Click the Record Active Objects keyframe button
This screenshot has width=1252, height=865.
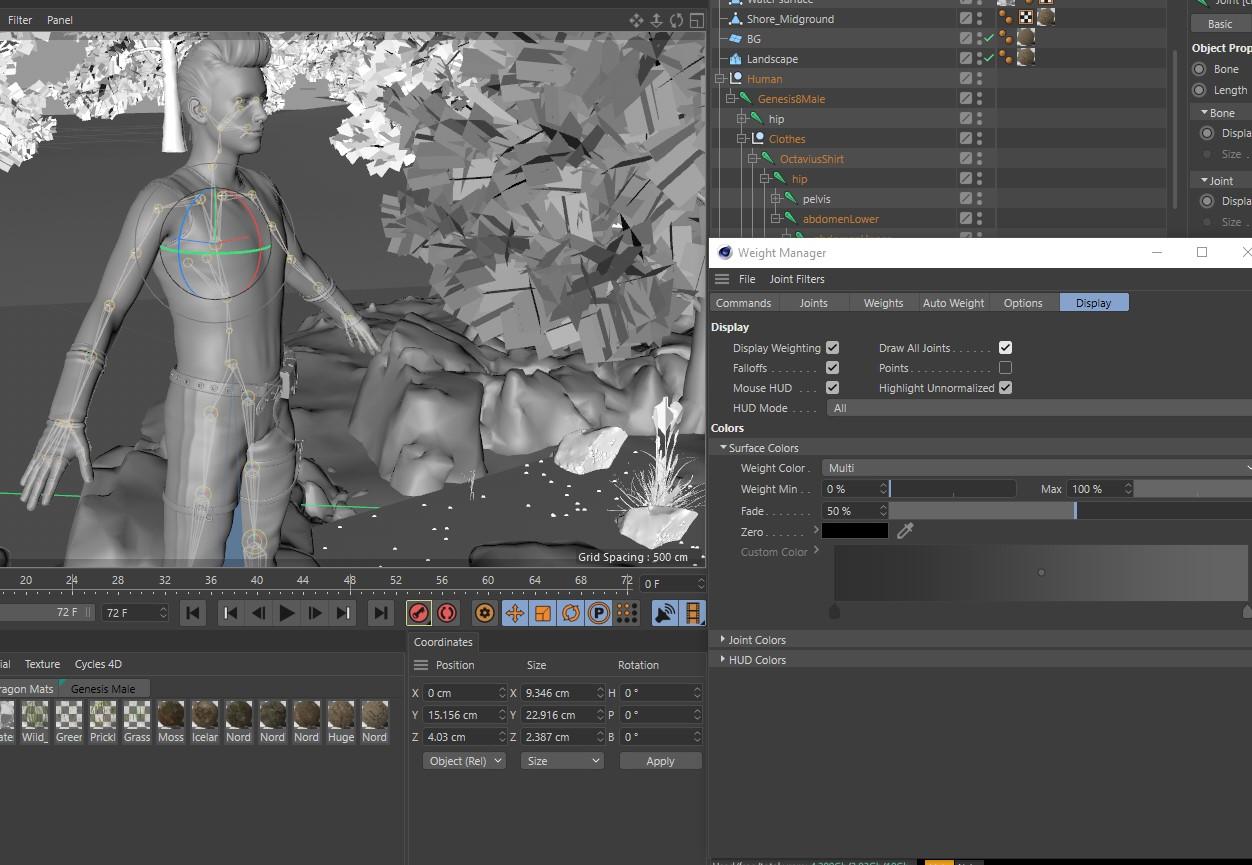click(x=419, y=613)
